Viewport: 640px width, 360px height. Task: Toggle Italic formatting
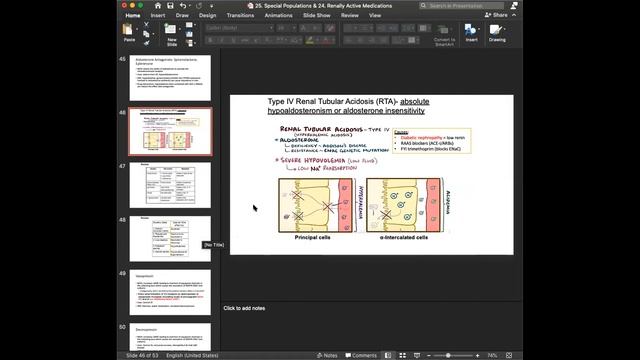click(x=222, y=40)
